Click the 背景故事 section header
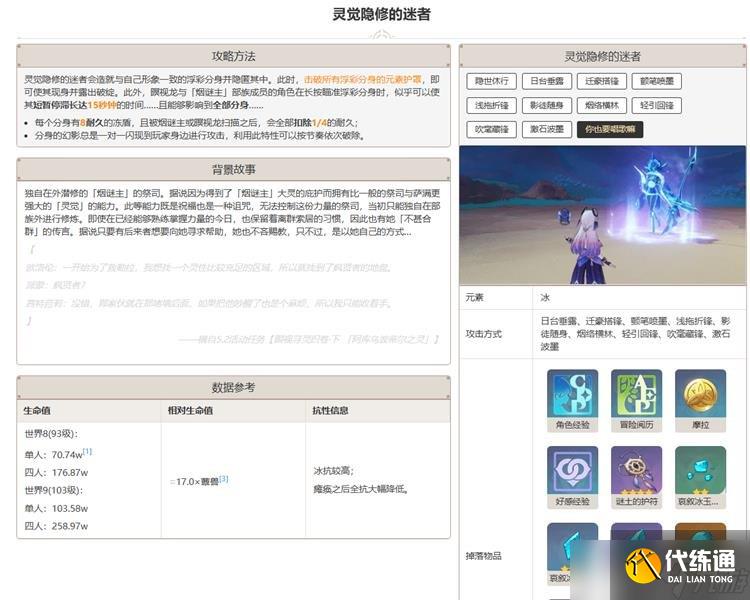 click(233, 169)
